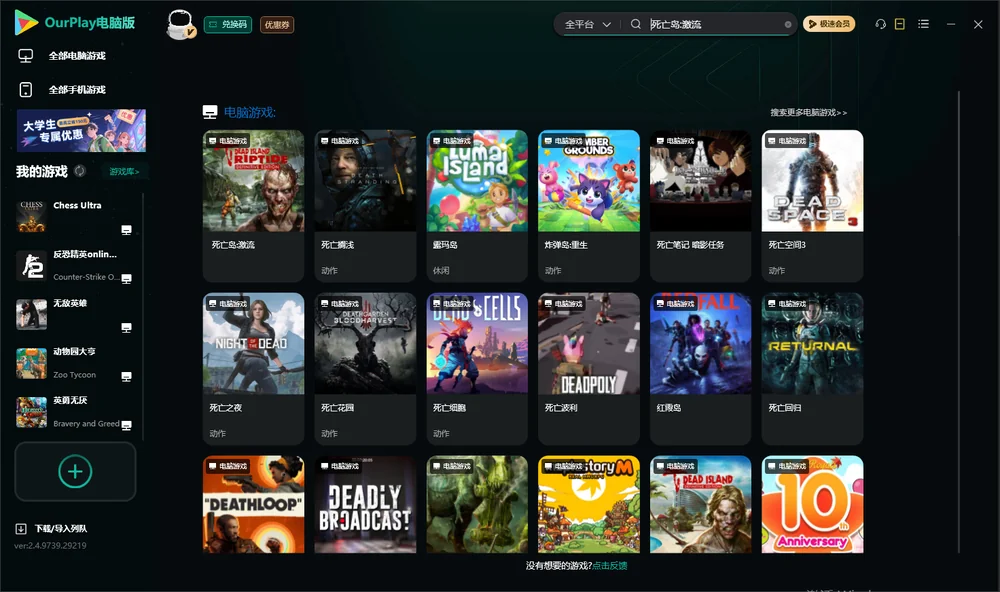1000x592 pixels.
Task: Click the yellow square icon in title bar
Action: 900,24
